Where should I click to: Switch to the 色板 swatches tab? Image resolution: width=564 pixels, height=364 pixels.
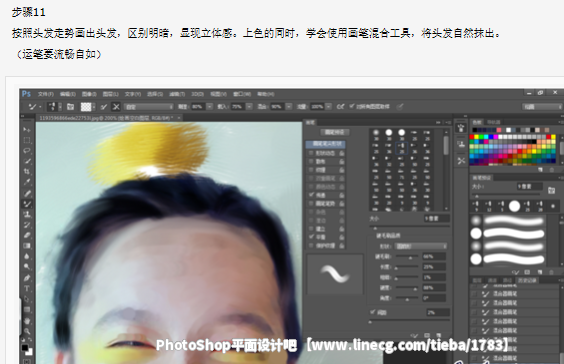pos(477,122)
